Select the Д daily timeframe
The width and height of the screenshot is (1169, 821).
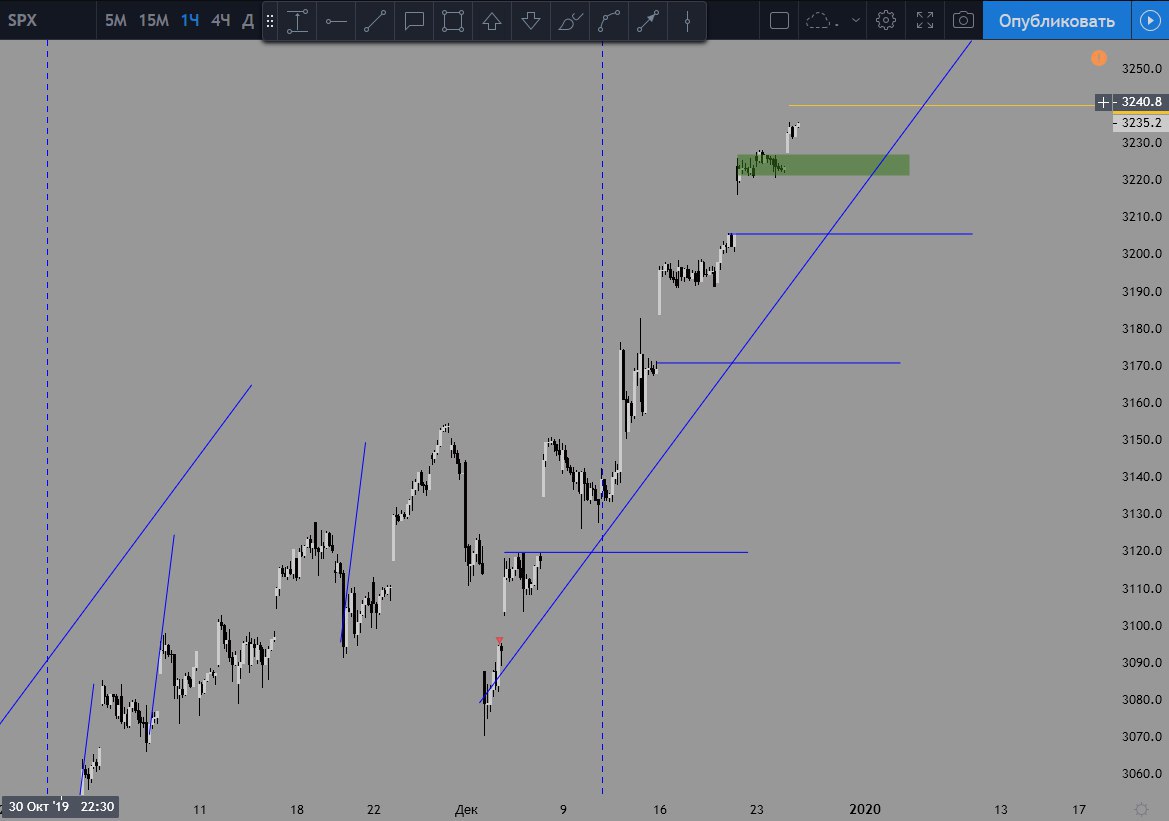248,20
